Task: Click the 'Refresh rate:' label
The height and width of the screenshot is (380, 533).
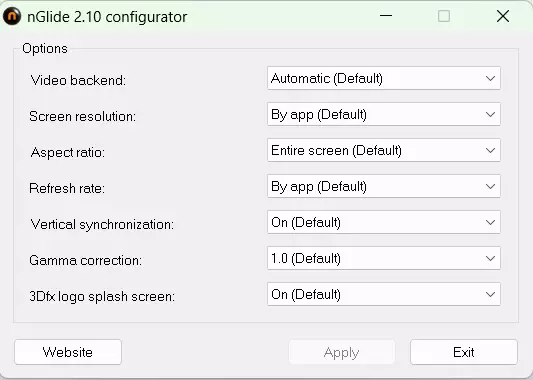Action: click(67, 189)
